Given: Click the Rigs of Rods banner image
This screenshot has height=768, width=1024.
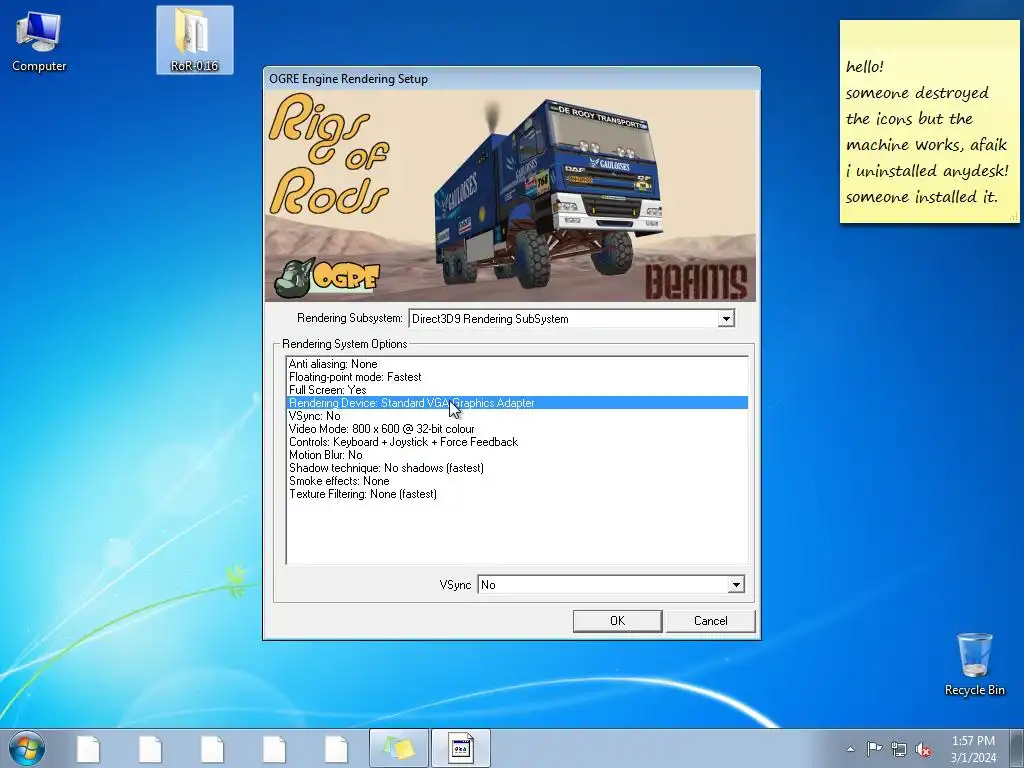Looking at the screenshot, I should [511, 196].
